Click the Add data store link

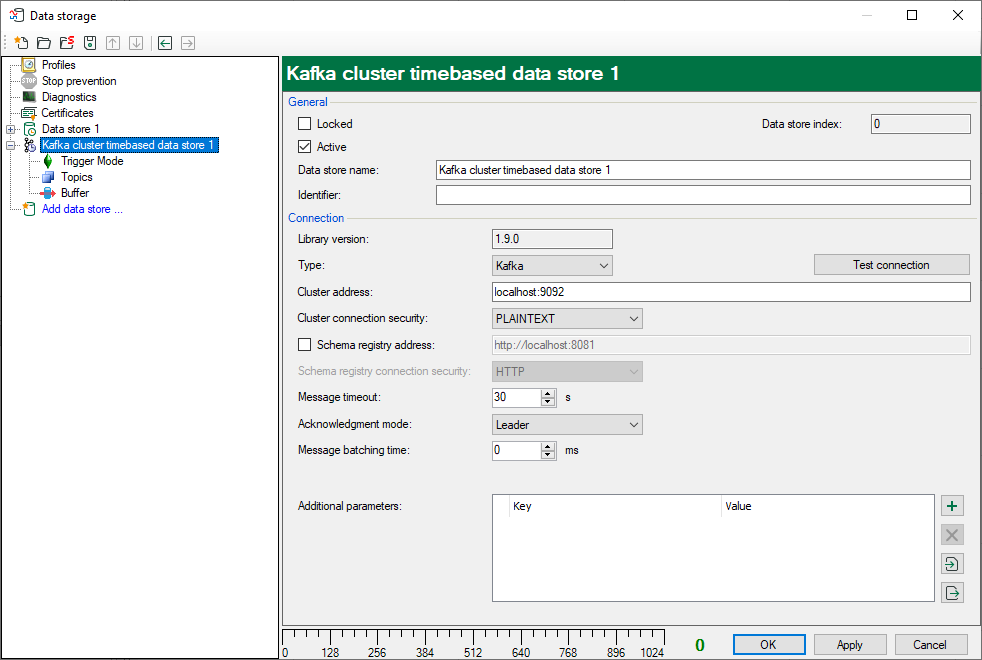click(x=82, y=209)
